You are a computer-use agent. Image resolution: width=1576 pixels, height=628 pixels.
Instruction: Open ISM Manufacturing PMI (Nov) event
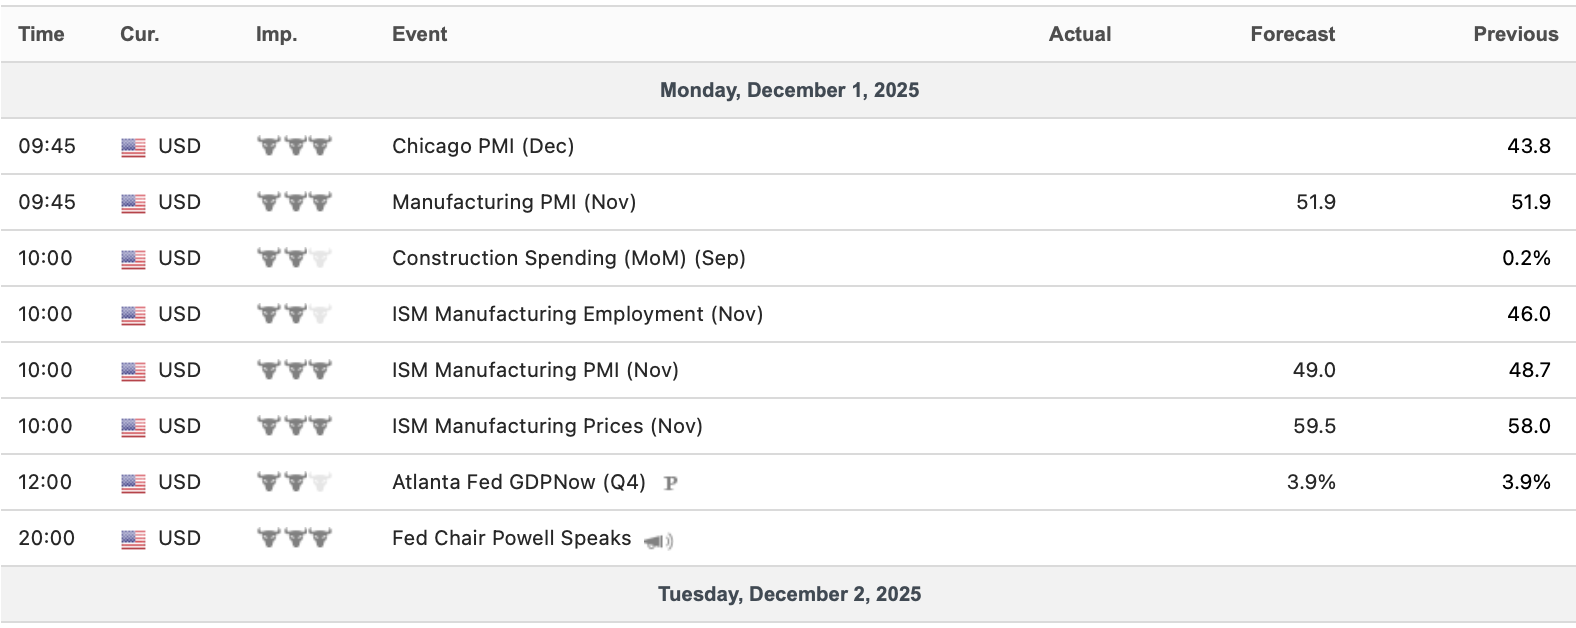535,370
